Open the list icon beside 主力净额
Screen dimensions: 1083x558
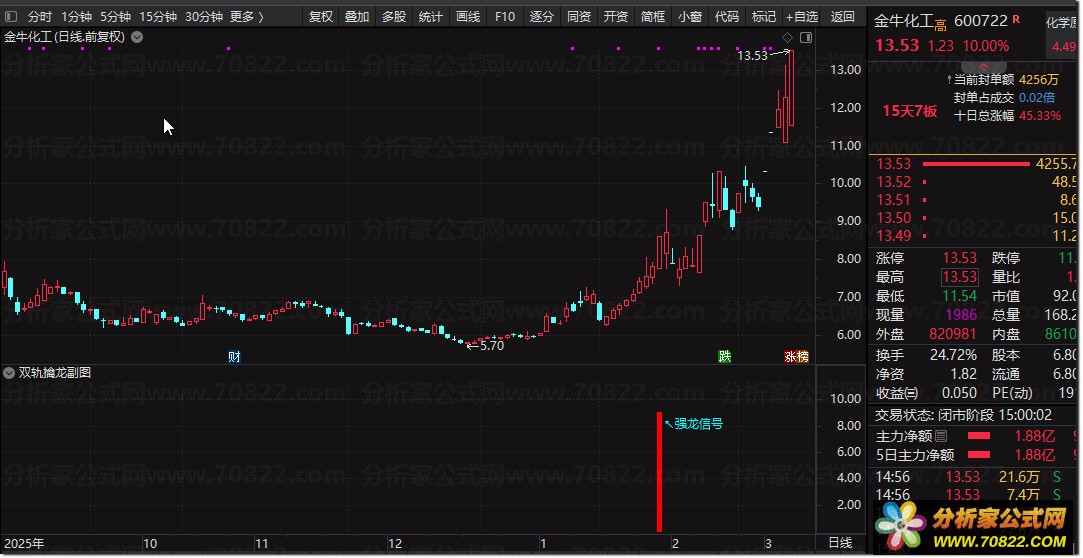click(x=941, y=436)
